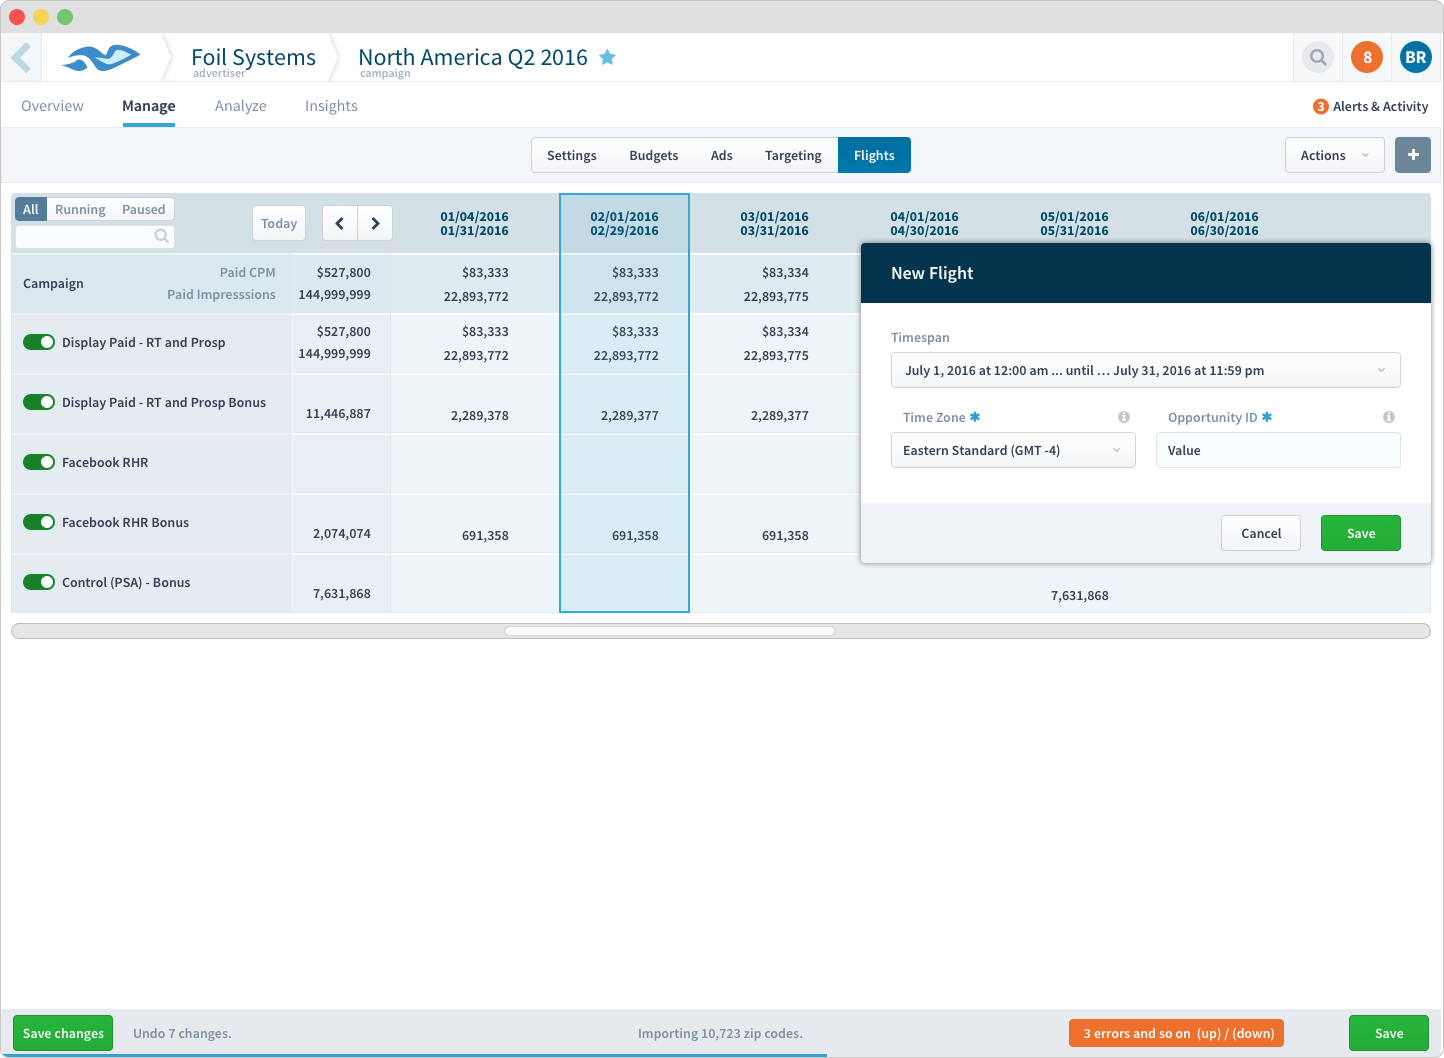
Task: Click the Today button
Action: [279, 223]
